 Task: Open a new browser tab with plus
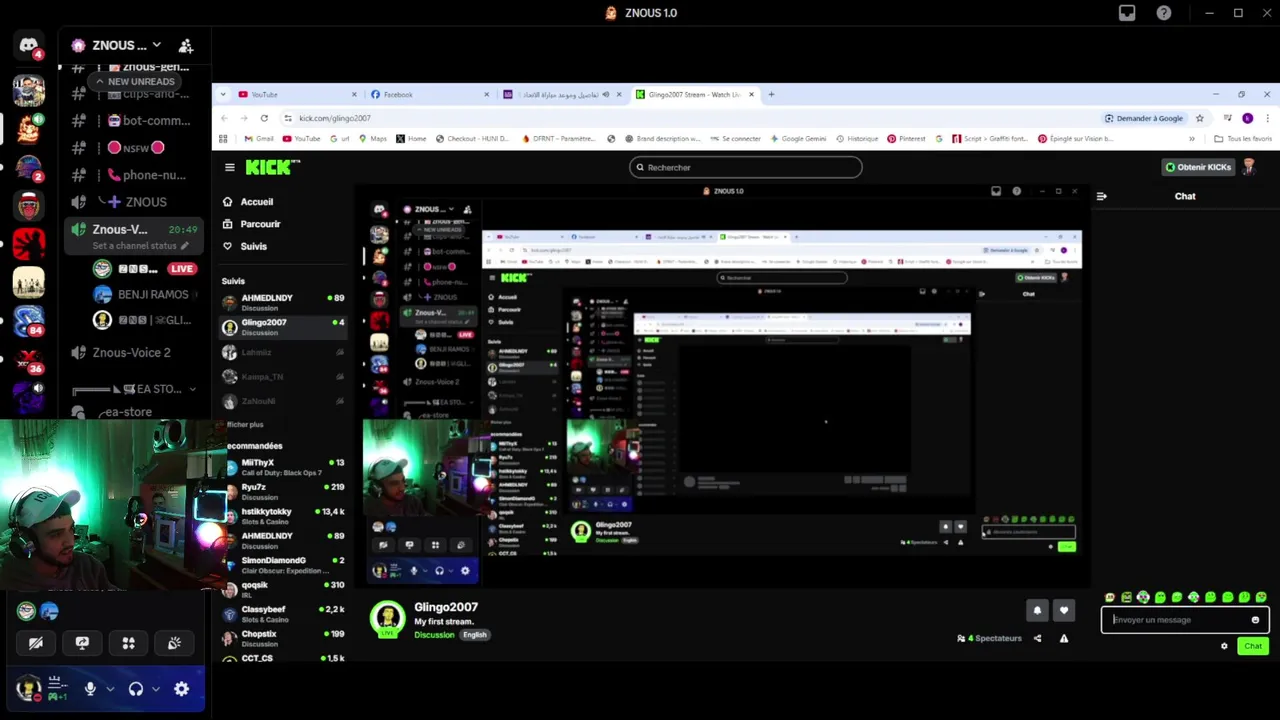coord(771,94)
